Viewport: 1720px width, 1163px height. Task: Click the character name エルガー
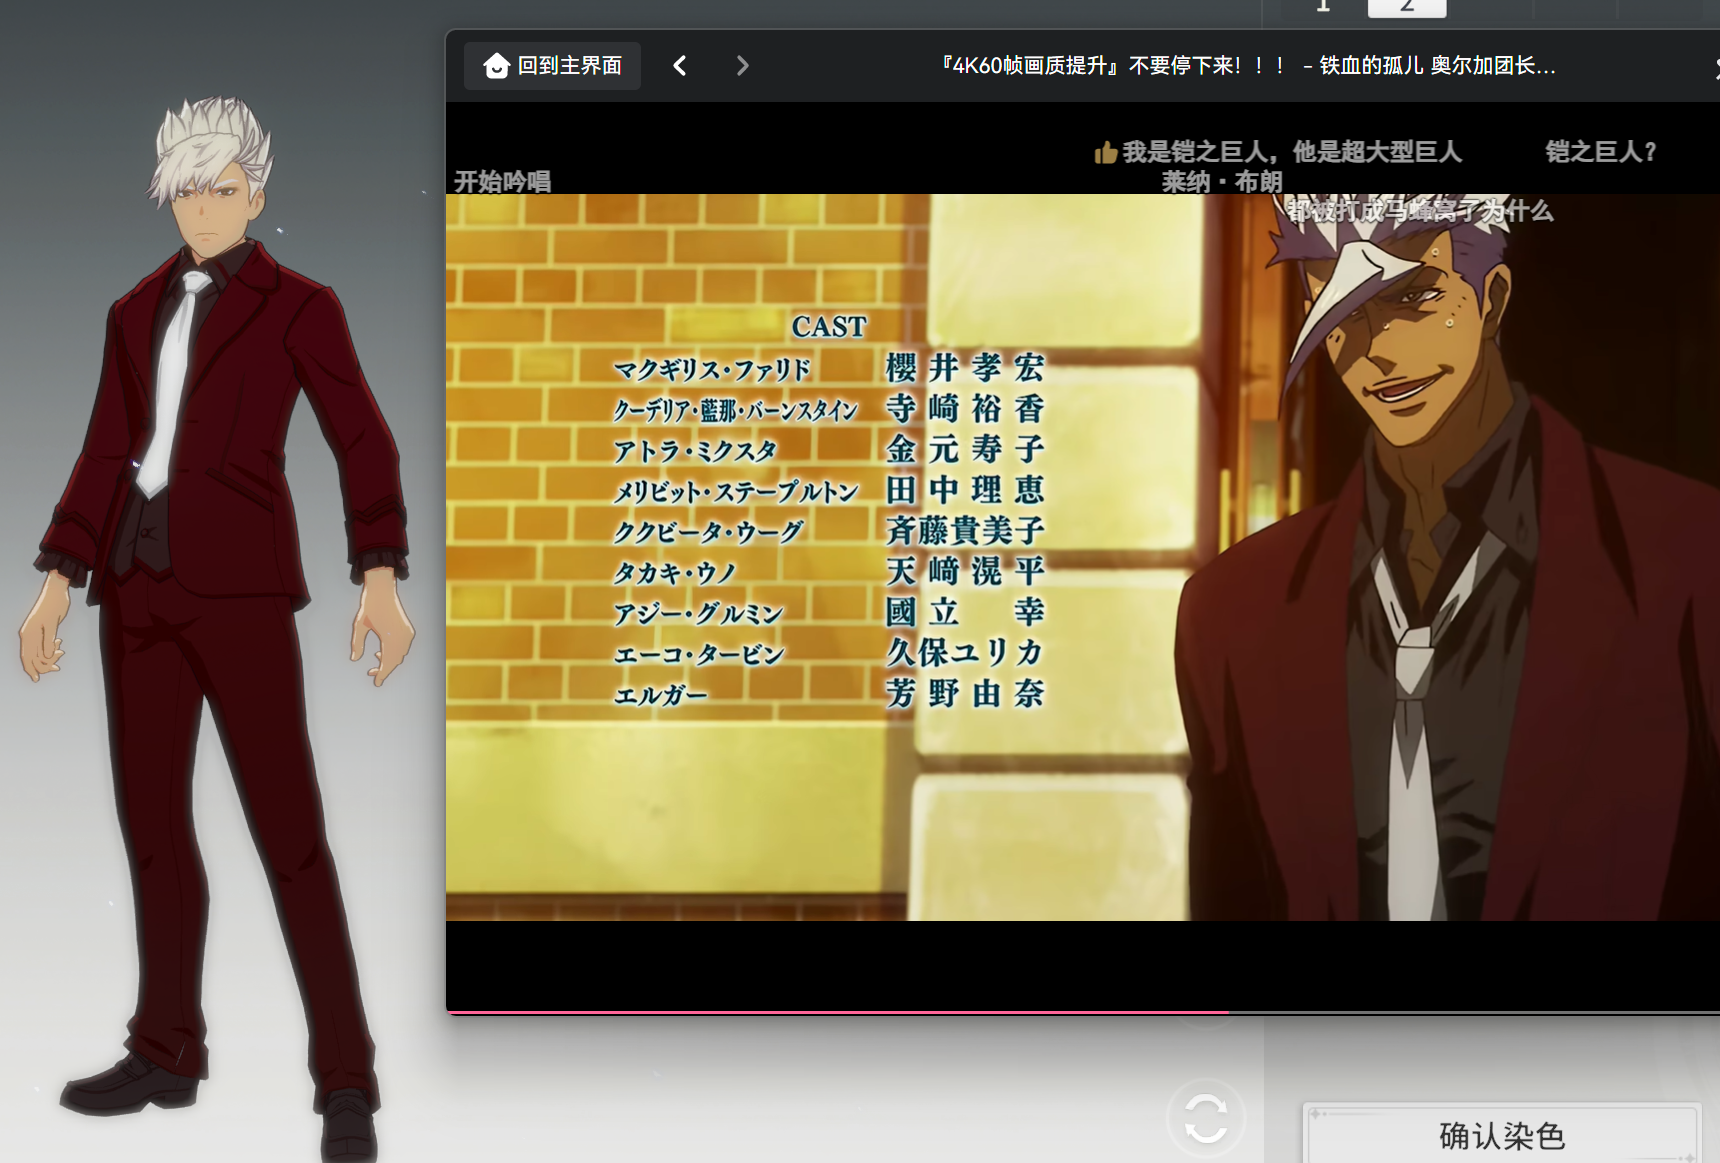(x=660, y=695)
